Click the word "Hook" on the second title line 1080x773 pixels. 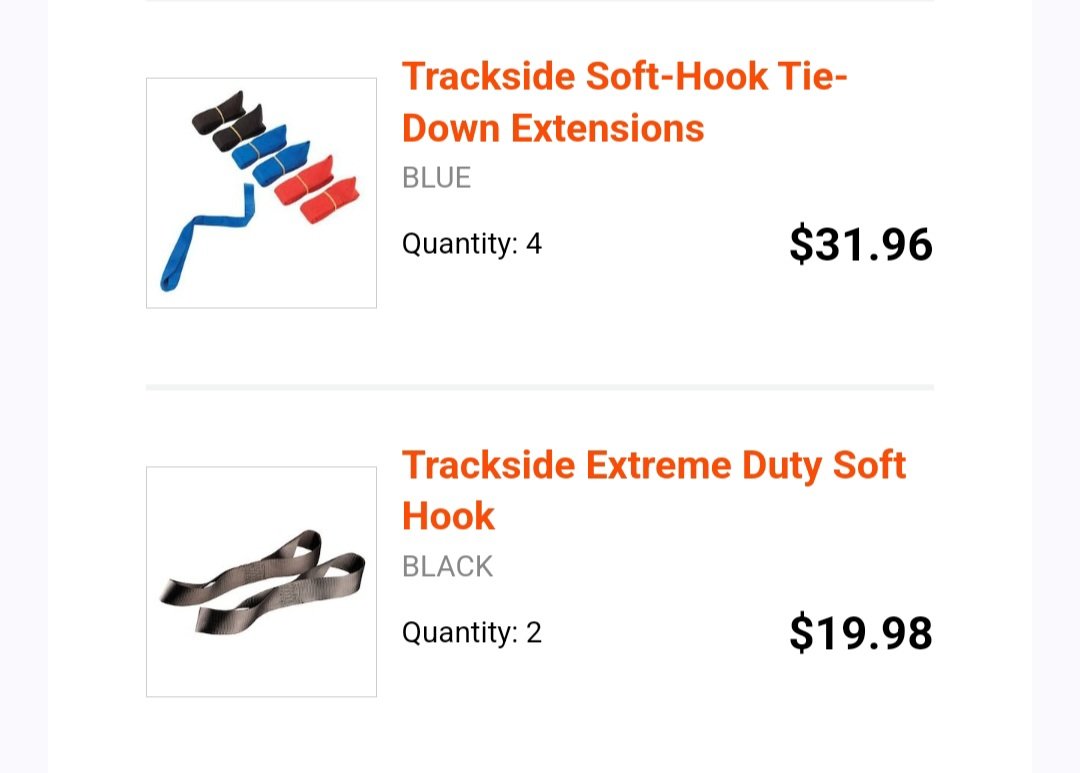point(448,517)
